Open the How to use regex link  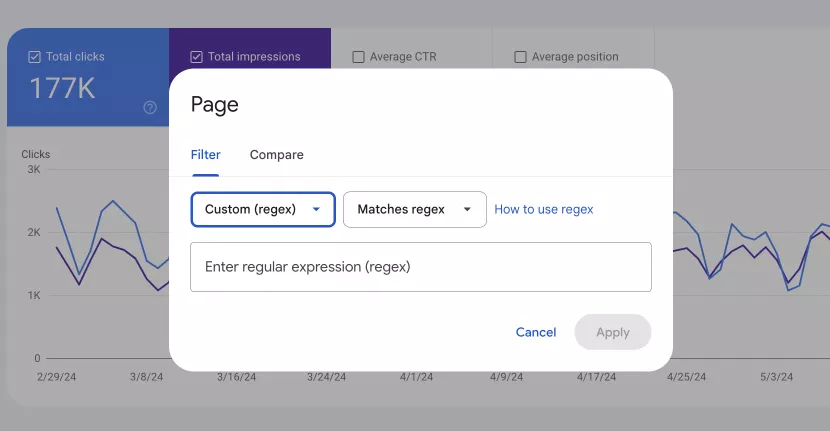click(x=544, y=209)
